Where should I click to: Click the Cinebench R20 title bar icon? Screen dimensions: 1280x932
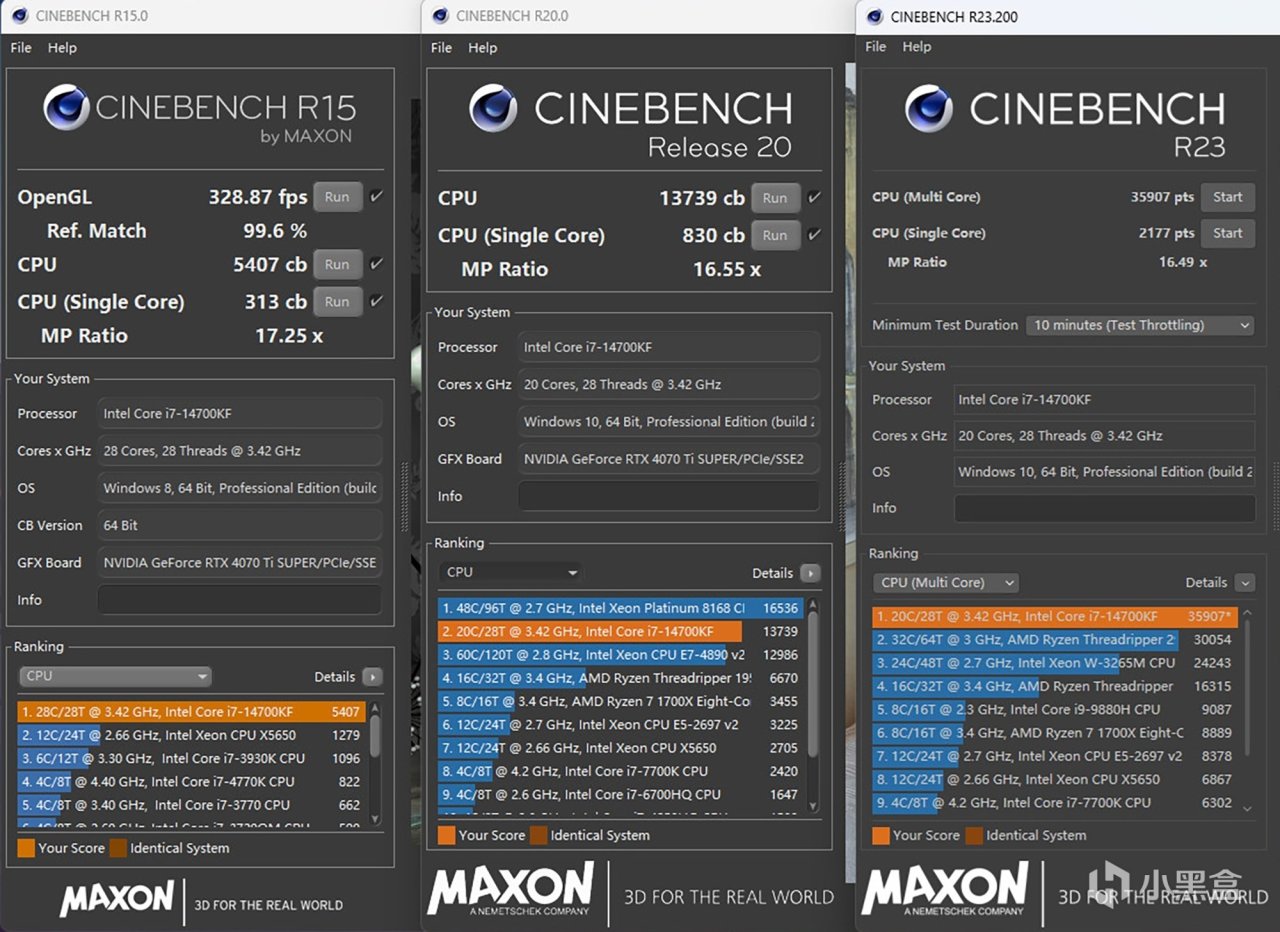click(439, 16)
